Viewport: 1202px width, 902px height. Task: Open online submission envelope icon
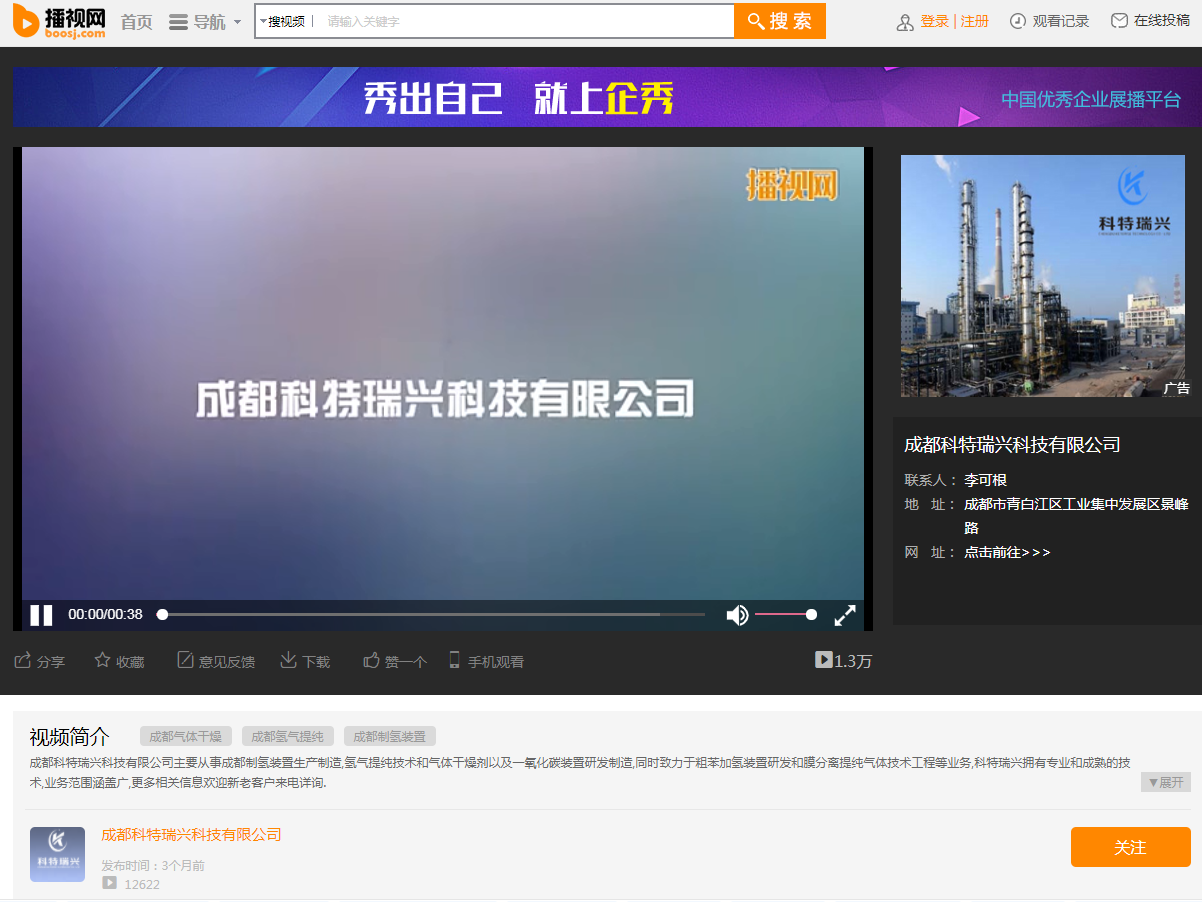click(1119, 21)
